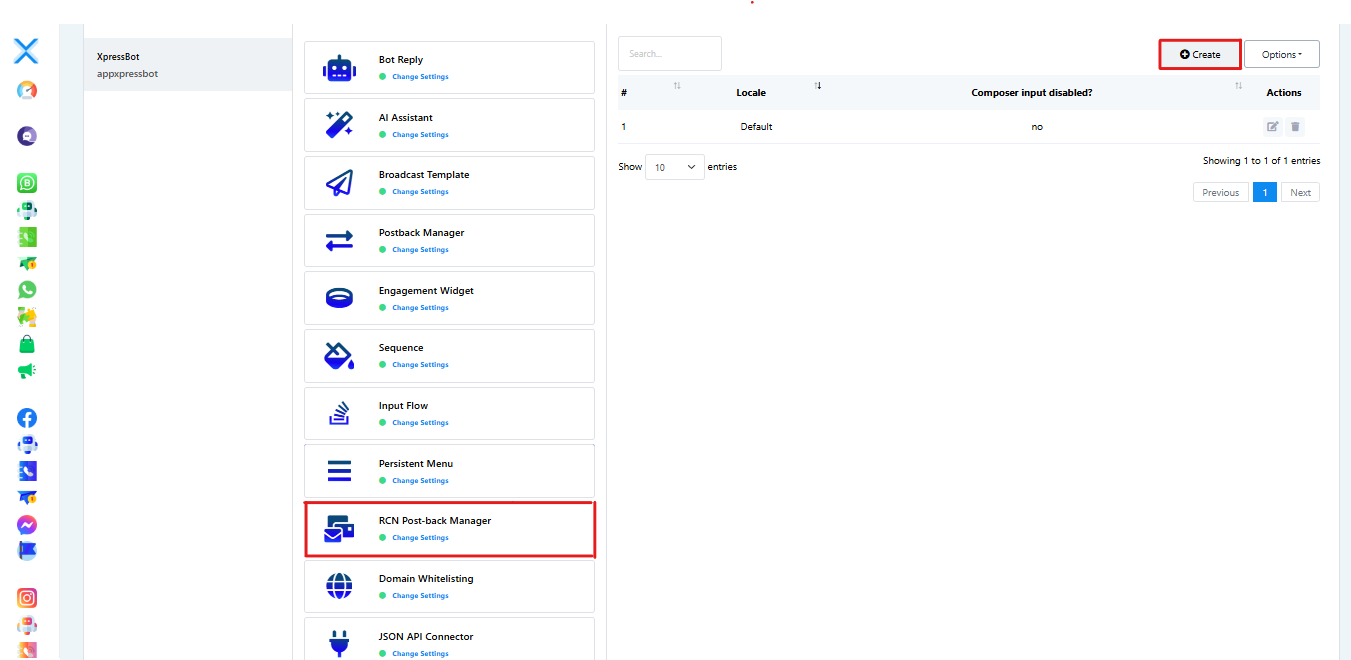Sort the table by Locale column
This screenshot has height=660, width=1351.
(x=751, y=93)
